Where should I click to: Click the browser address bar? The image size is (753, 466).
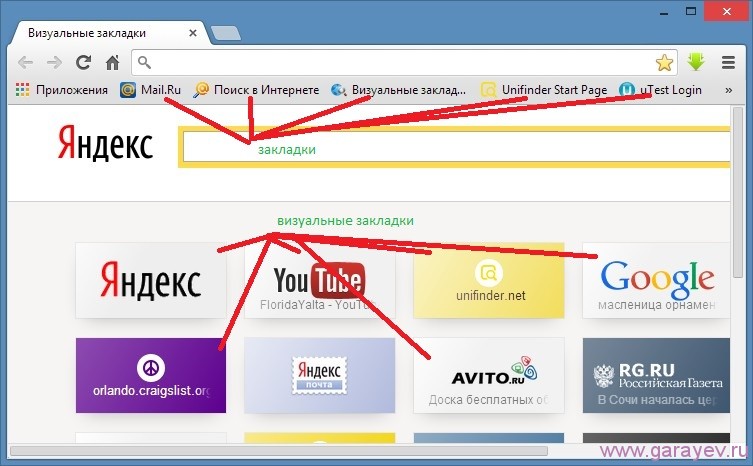404,62
